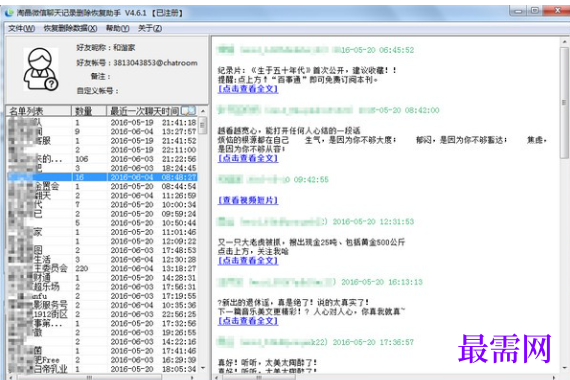Open full text link under the 16:13:13 message
The image size is (570, 380).
(248, 321)
